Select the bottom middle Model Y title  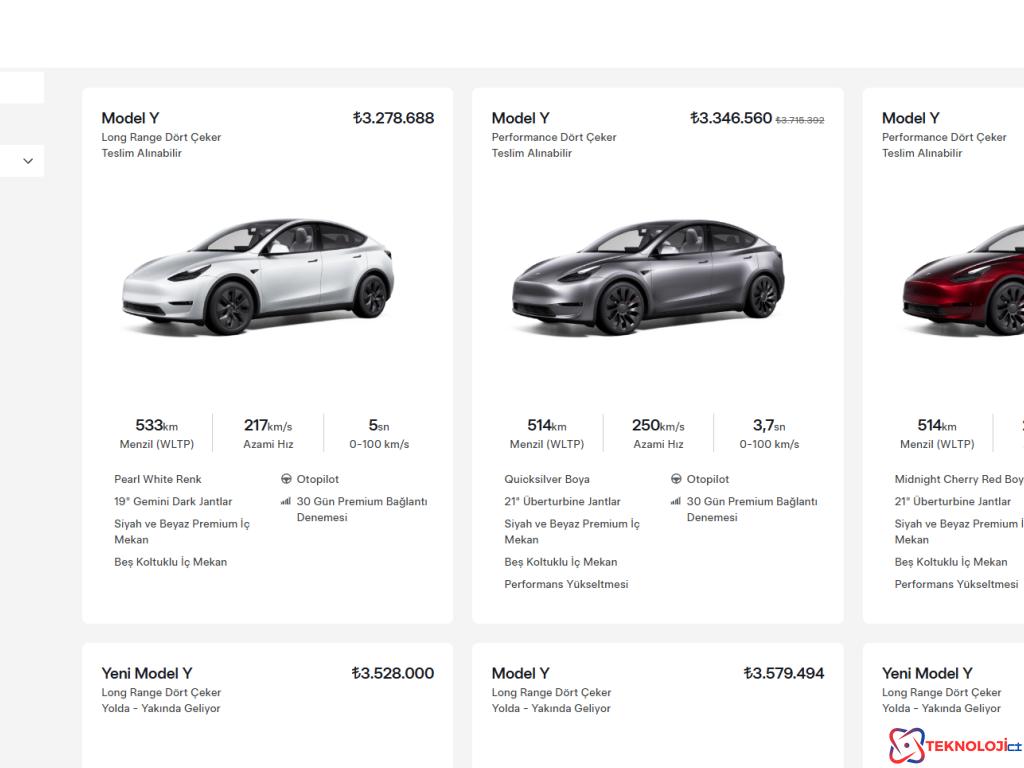(x=520, y=673)
